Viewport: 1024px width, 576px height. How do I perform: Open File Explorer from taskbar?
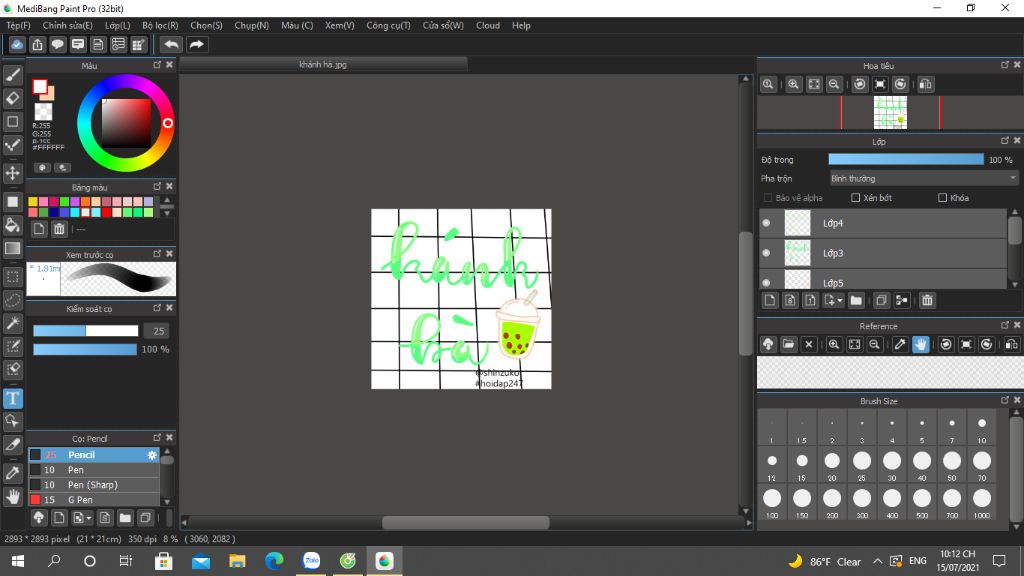(237, 561)
